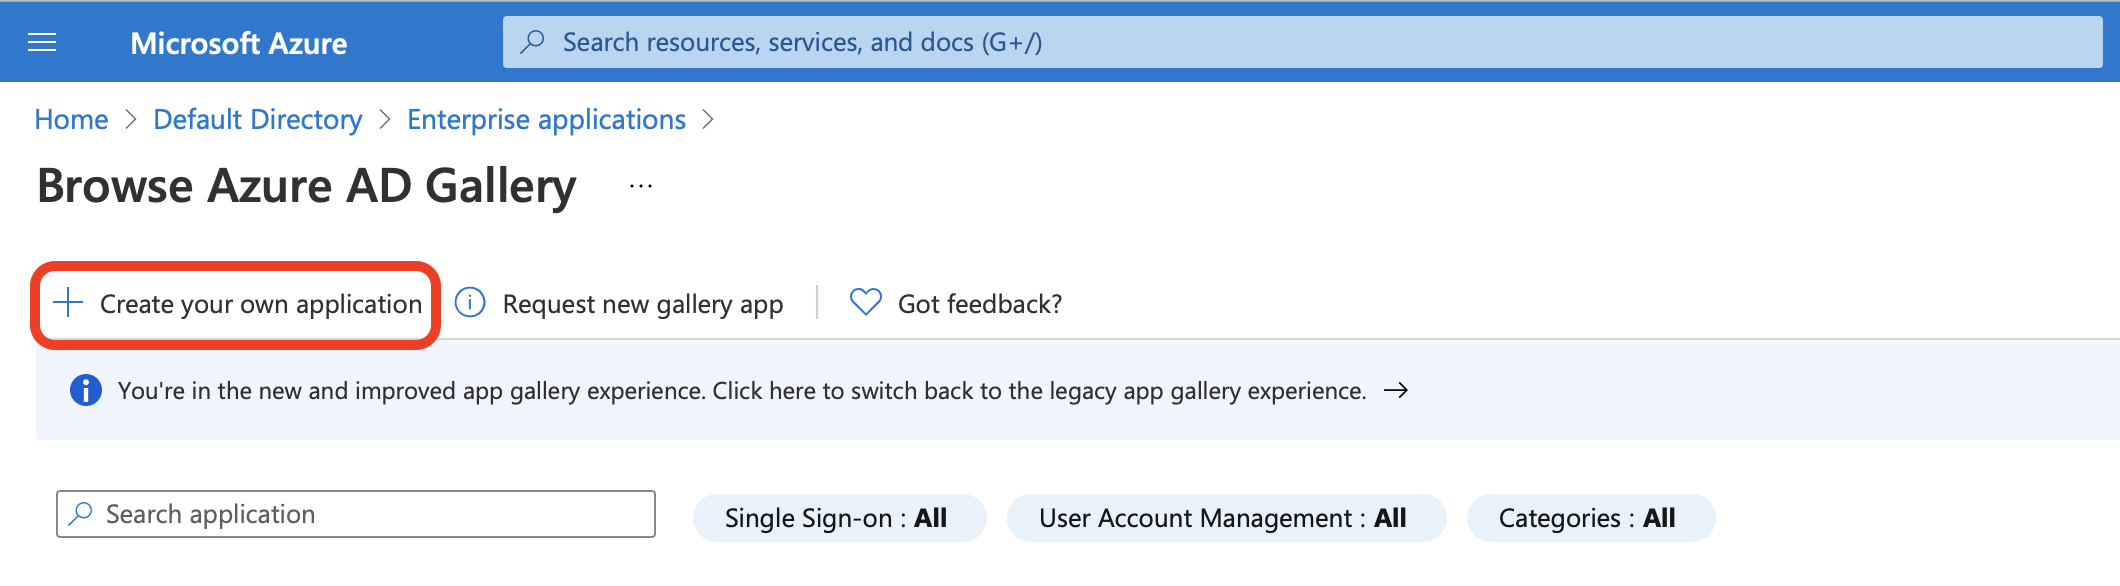Open the Single Sign-on filter

840,518
